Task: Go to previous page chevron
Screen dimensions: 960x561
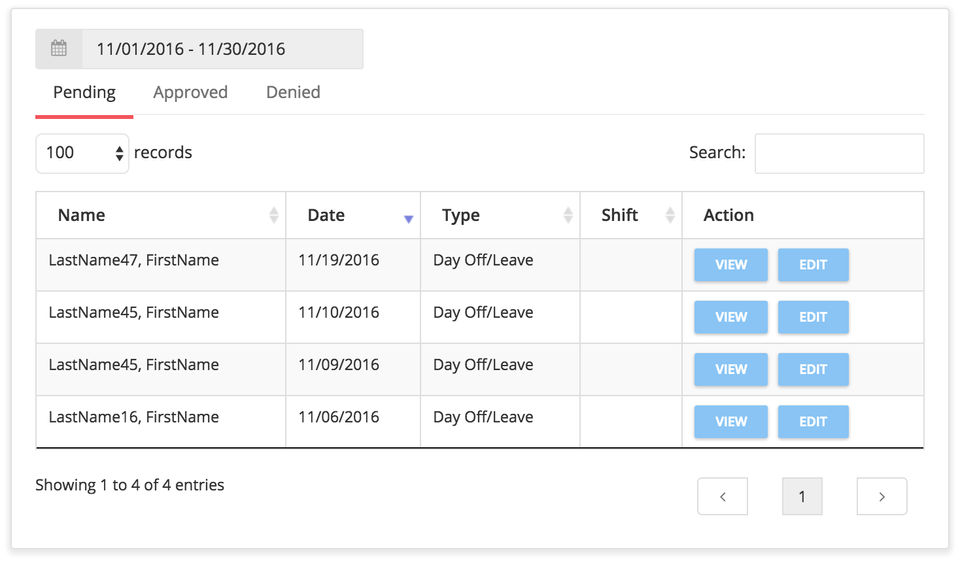Action: click(x=722, y=496)
